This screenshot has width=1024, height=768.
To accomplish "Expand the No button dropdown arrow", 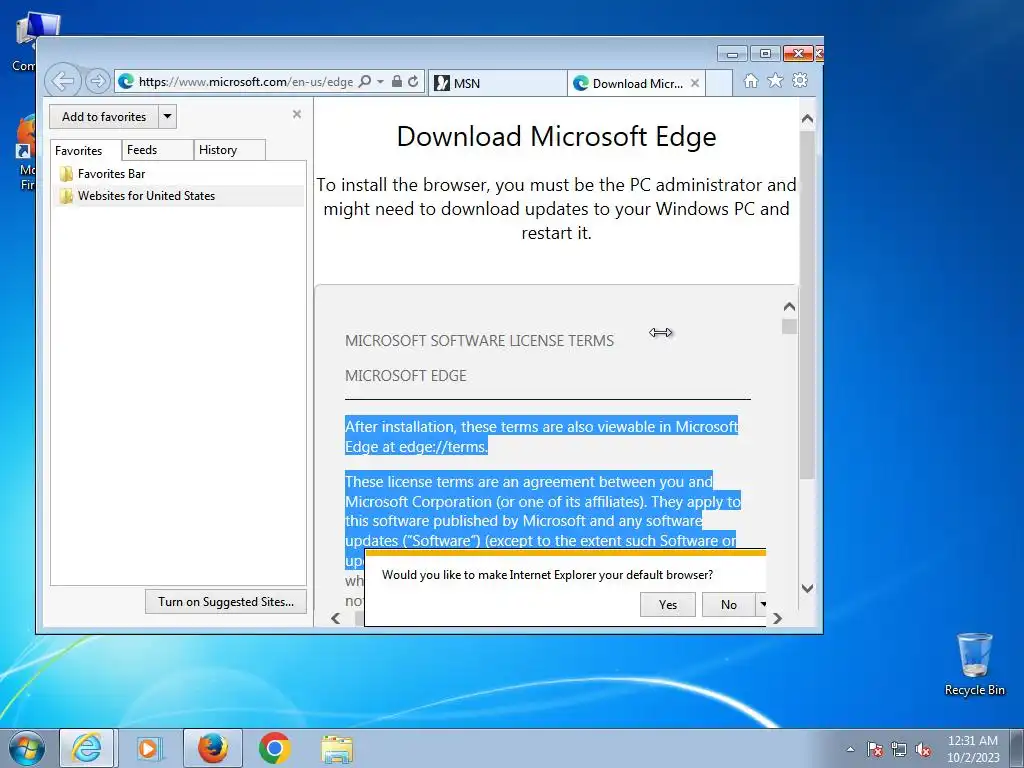I will (x=761, y=604).
